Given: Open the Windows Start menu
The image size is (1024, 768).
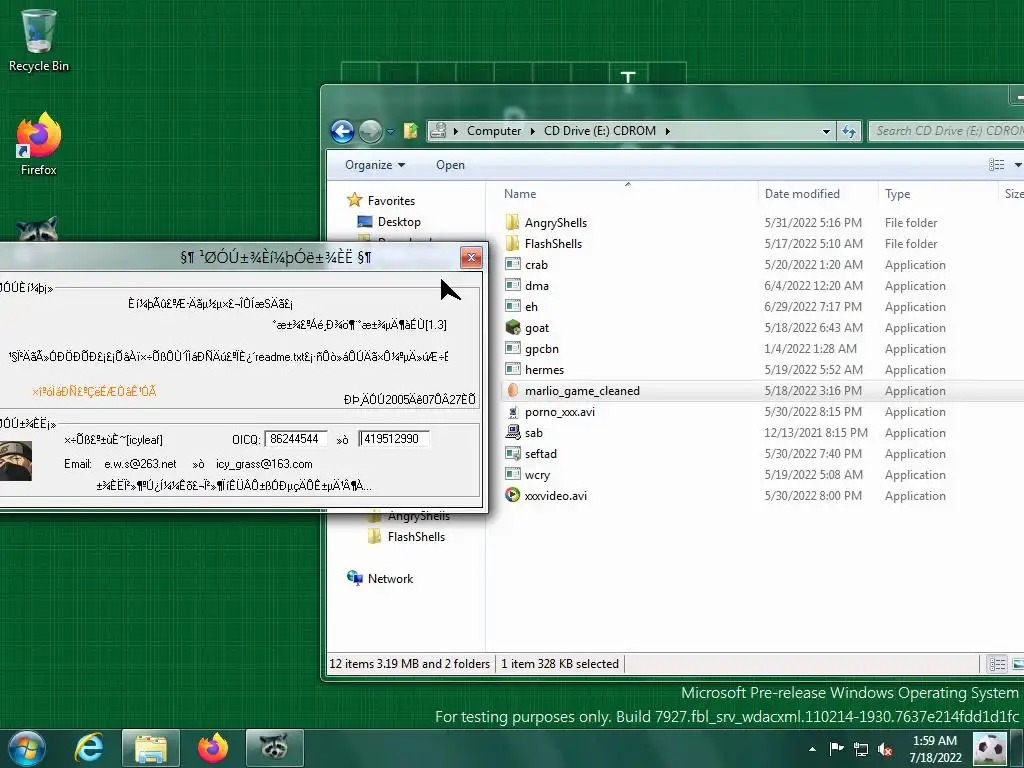Looking at the screenshot, I should click(x=27, y=748).
